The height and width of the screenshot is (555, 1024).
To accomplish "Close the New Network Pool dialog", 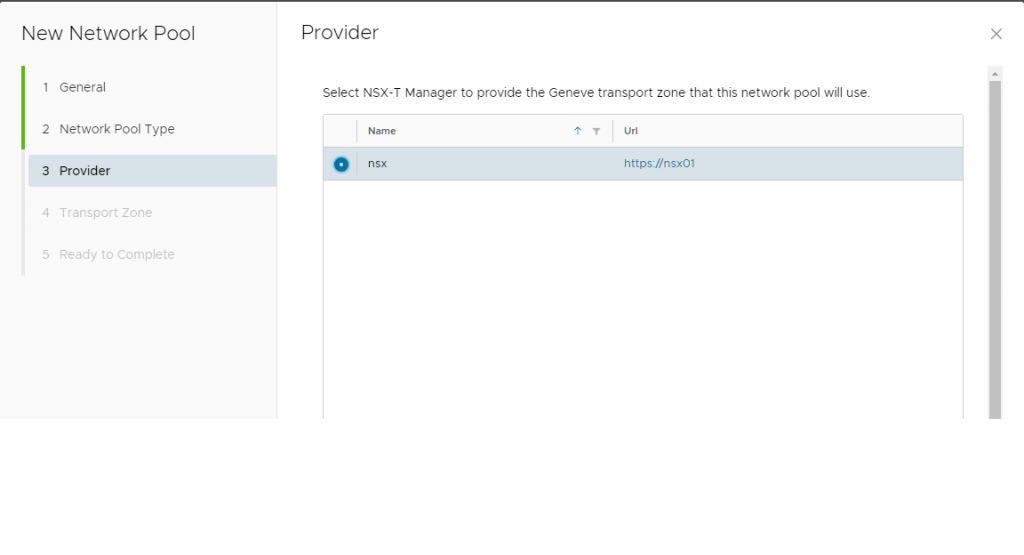I will tap(995, 34).
